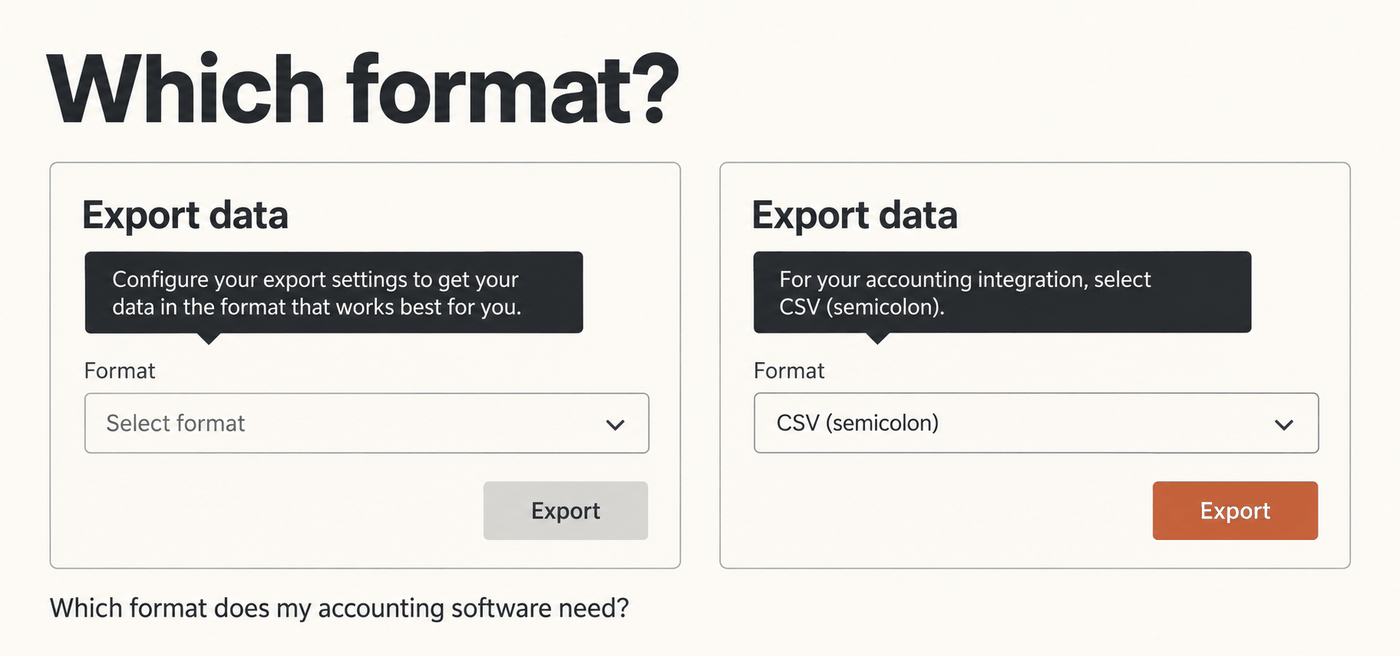1400x656 pixels.
Task: Click the disabled grey Export button
Action: pos(566,511)
